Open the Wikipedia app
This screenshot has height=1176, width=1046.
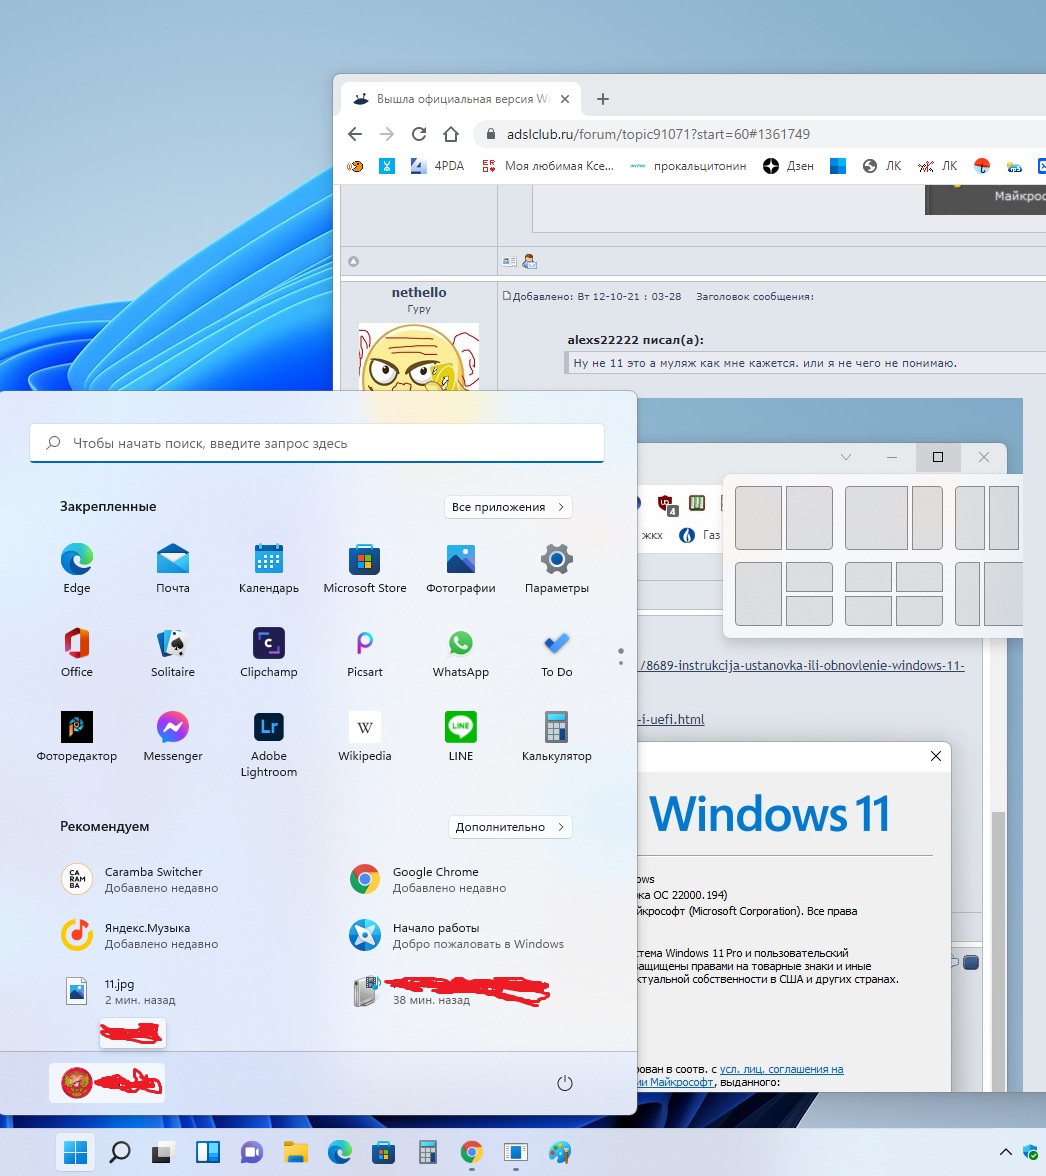point(364,736)
